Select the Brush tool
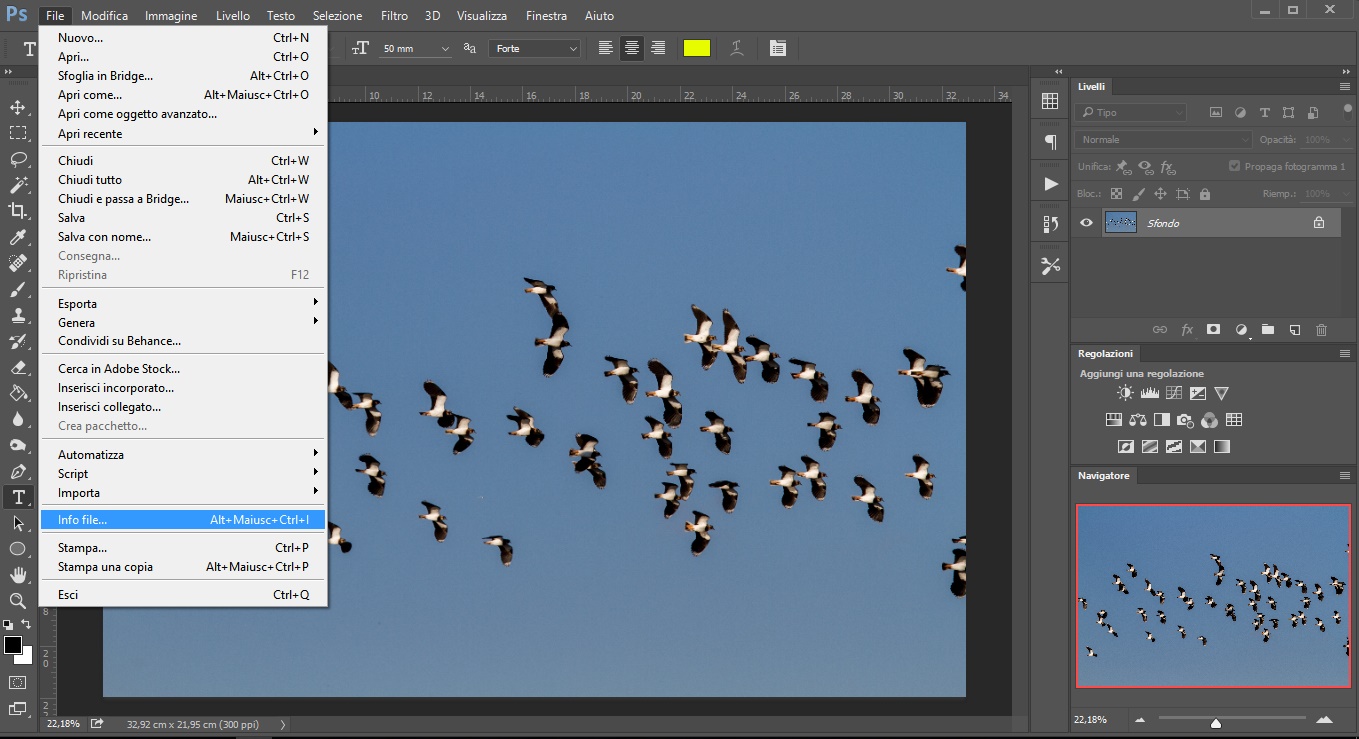1359x739 pixels. pyautogui.click(x=18, y=289)
